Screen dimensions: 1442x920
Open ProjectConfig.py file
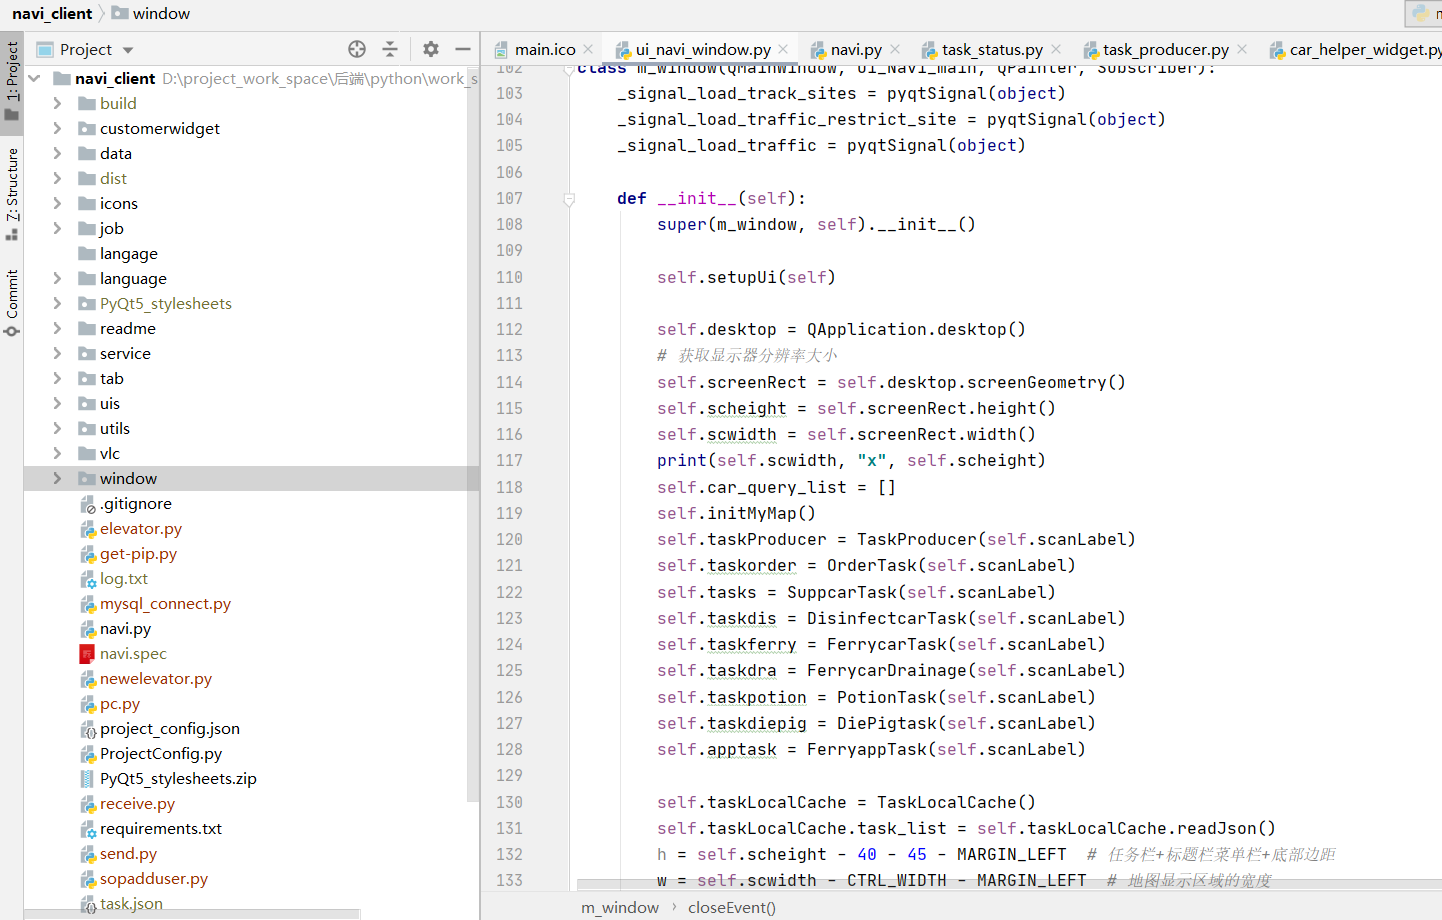coord(160,753)
